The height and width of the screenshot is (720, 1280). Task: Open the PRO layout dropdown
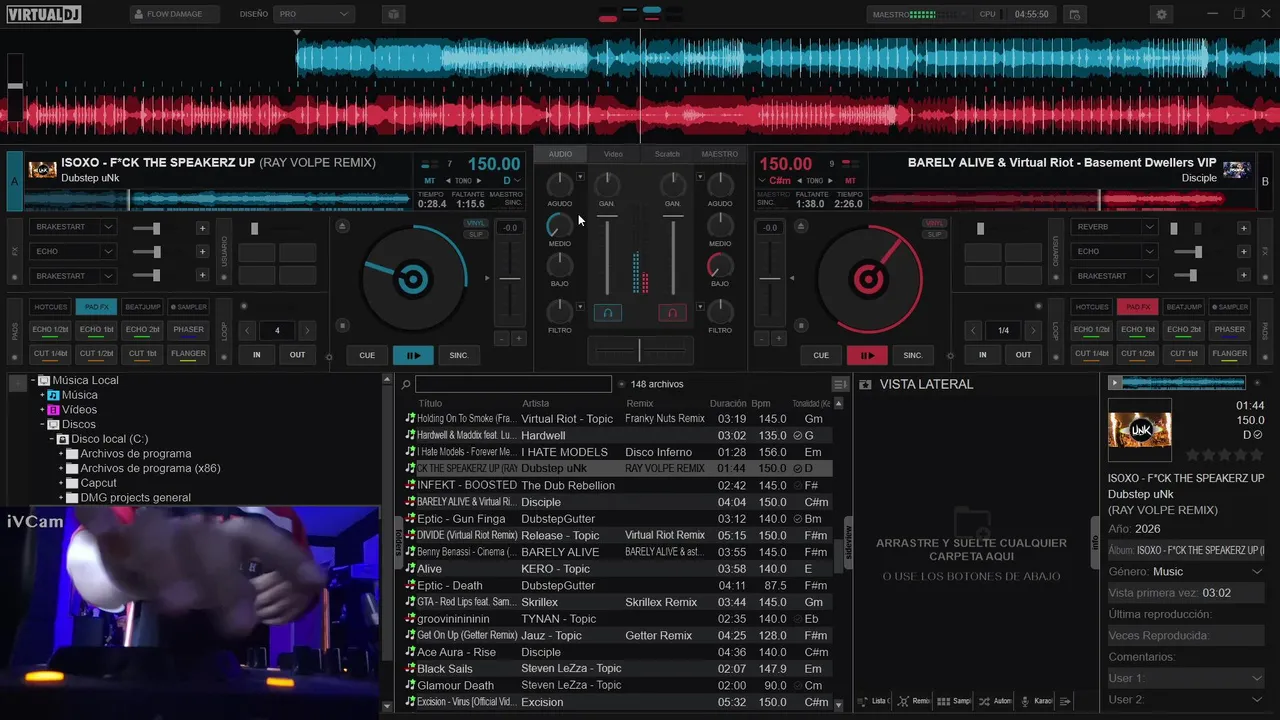coord(314,14)
